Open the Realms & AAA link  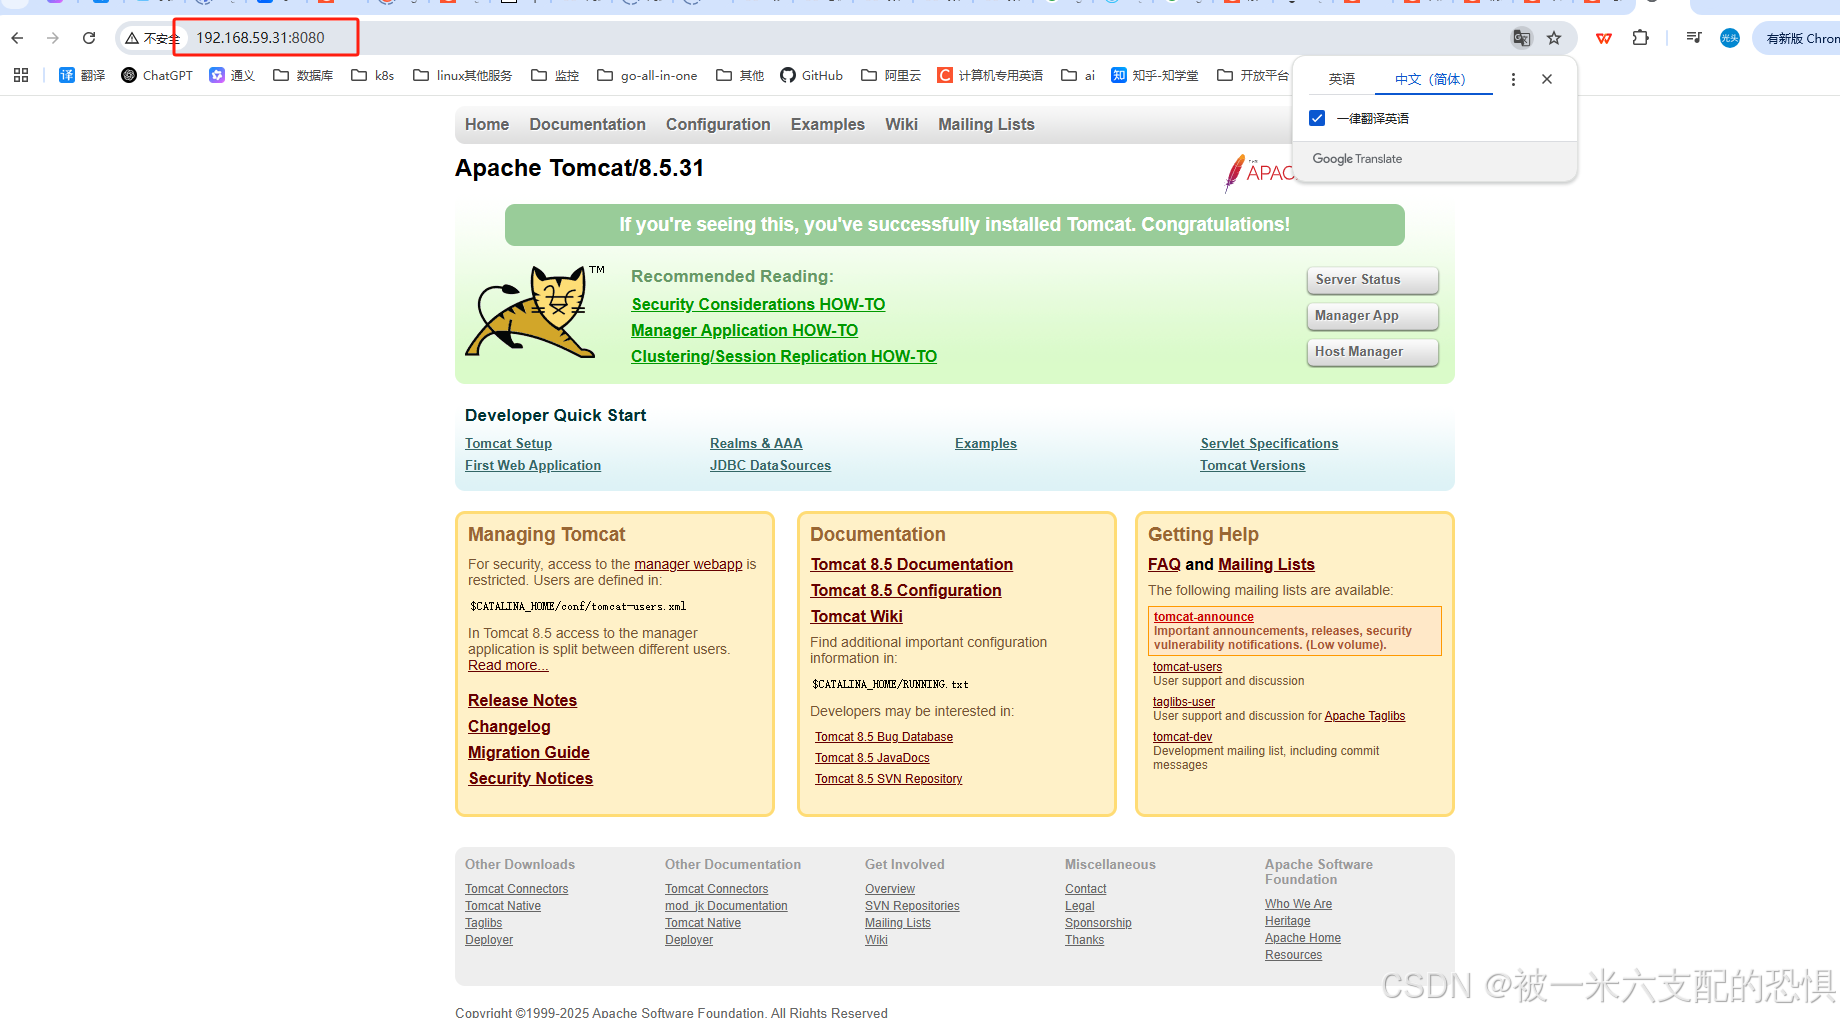[756, 443]
